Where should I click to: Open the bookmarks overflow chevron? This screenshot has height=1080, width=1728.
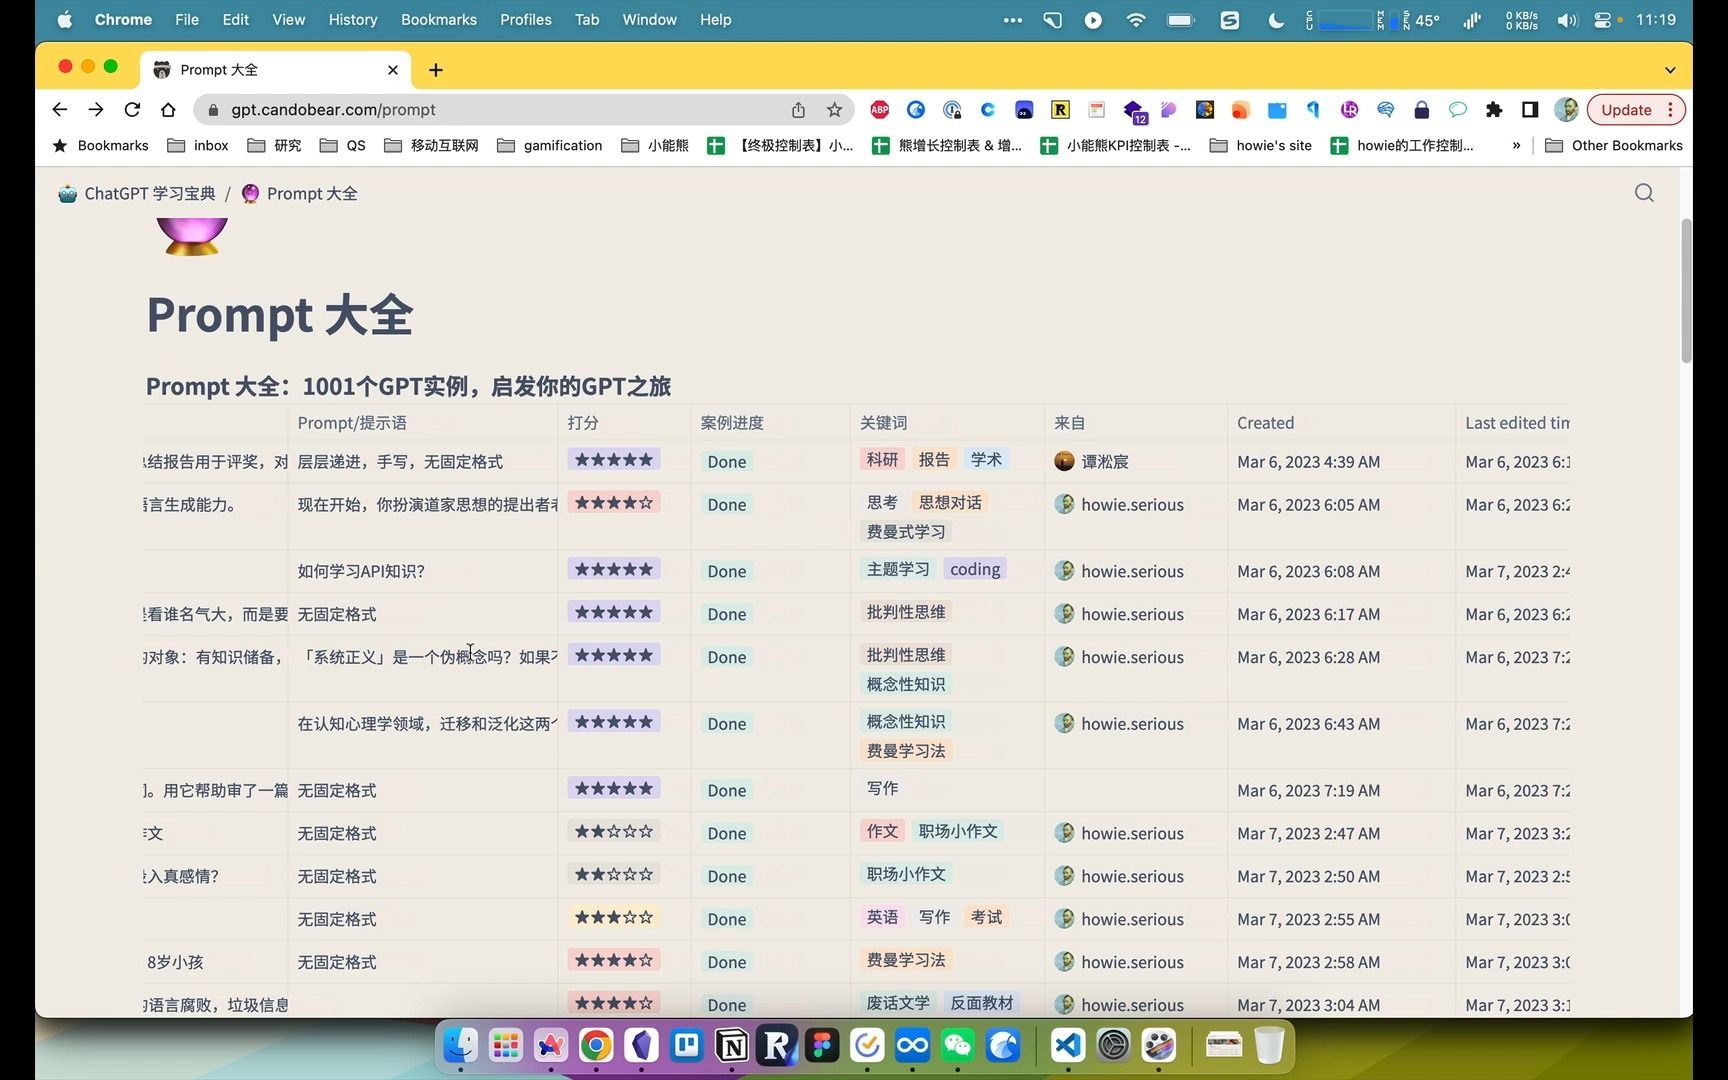click(1517, 145)
